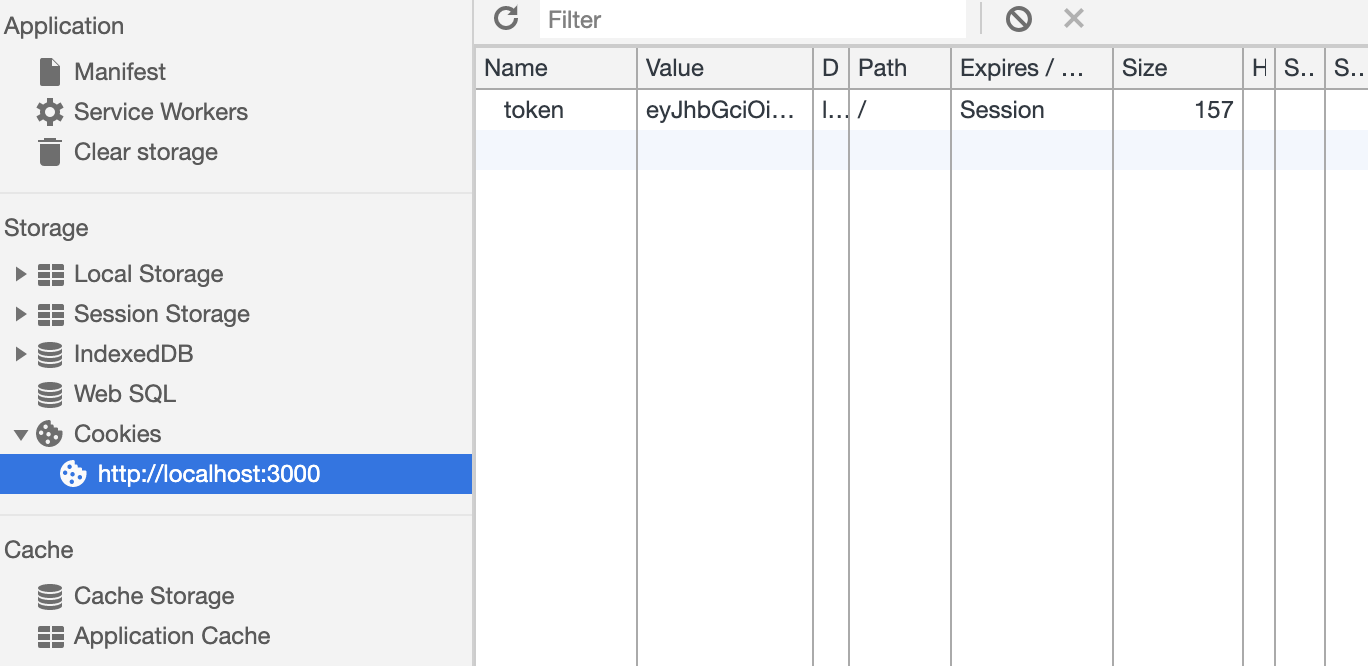Select the token cookie row
Viewport: 1368px width, 666px height.
(921, 110)
